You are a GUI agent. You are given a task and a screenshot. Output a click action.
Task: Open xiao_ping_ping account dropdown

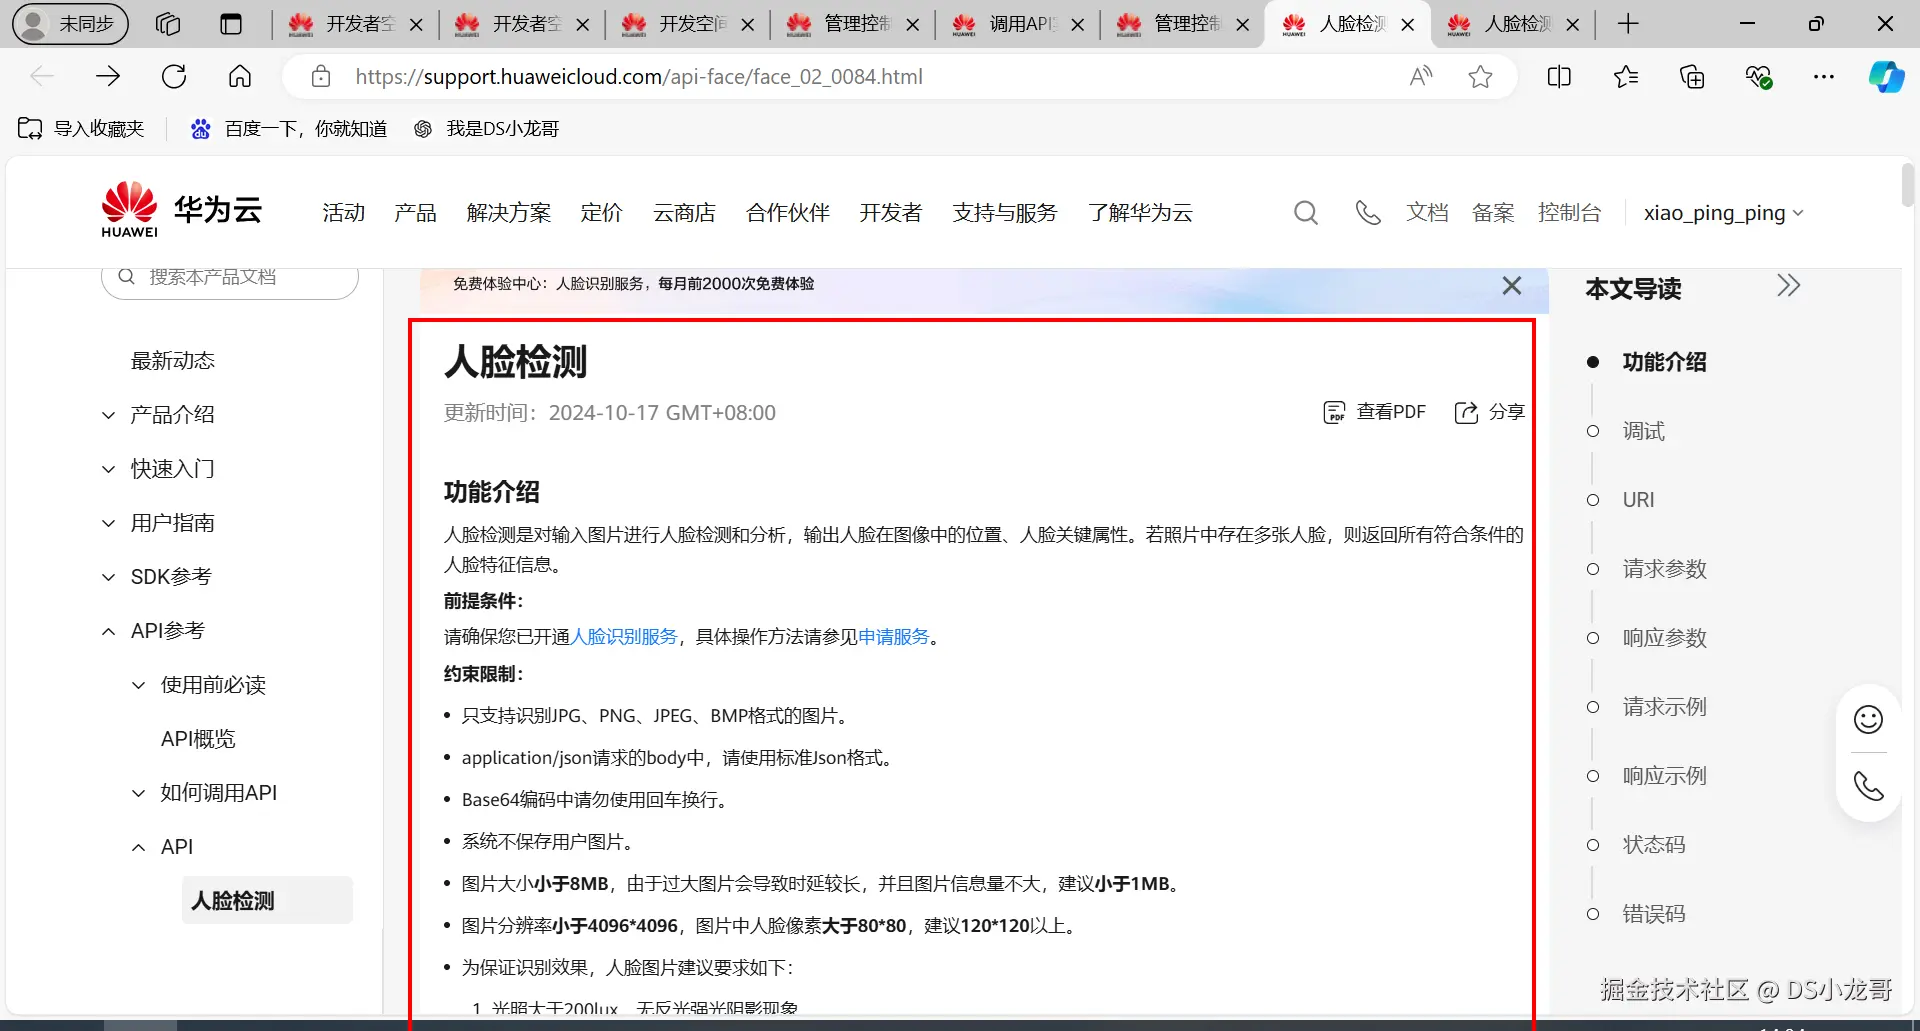pyautogui.click(x=1723, y=213)
